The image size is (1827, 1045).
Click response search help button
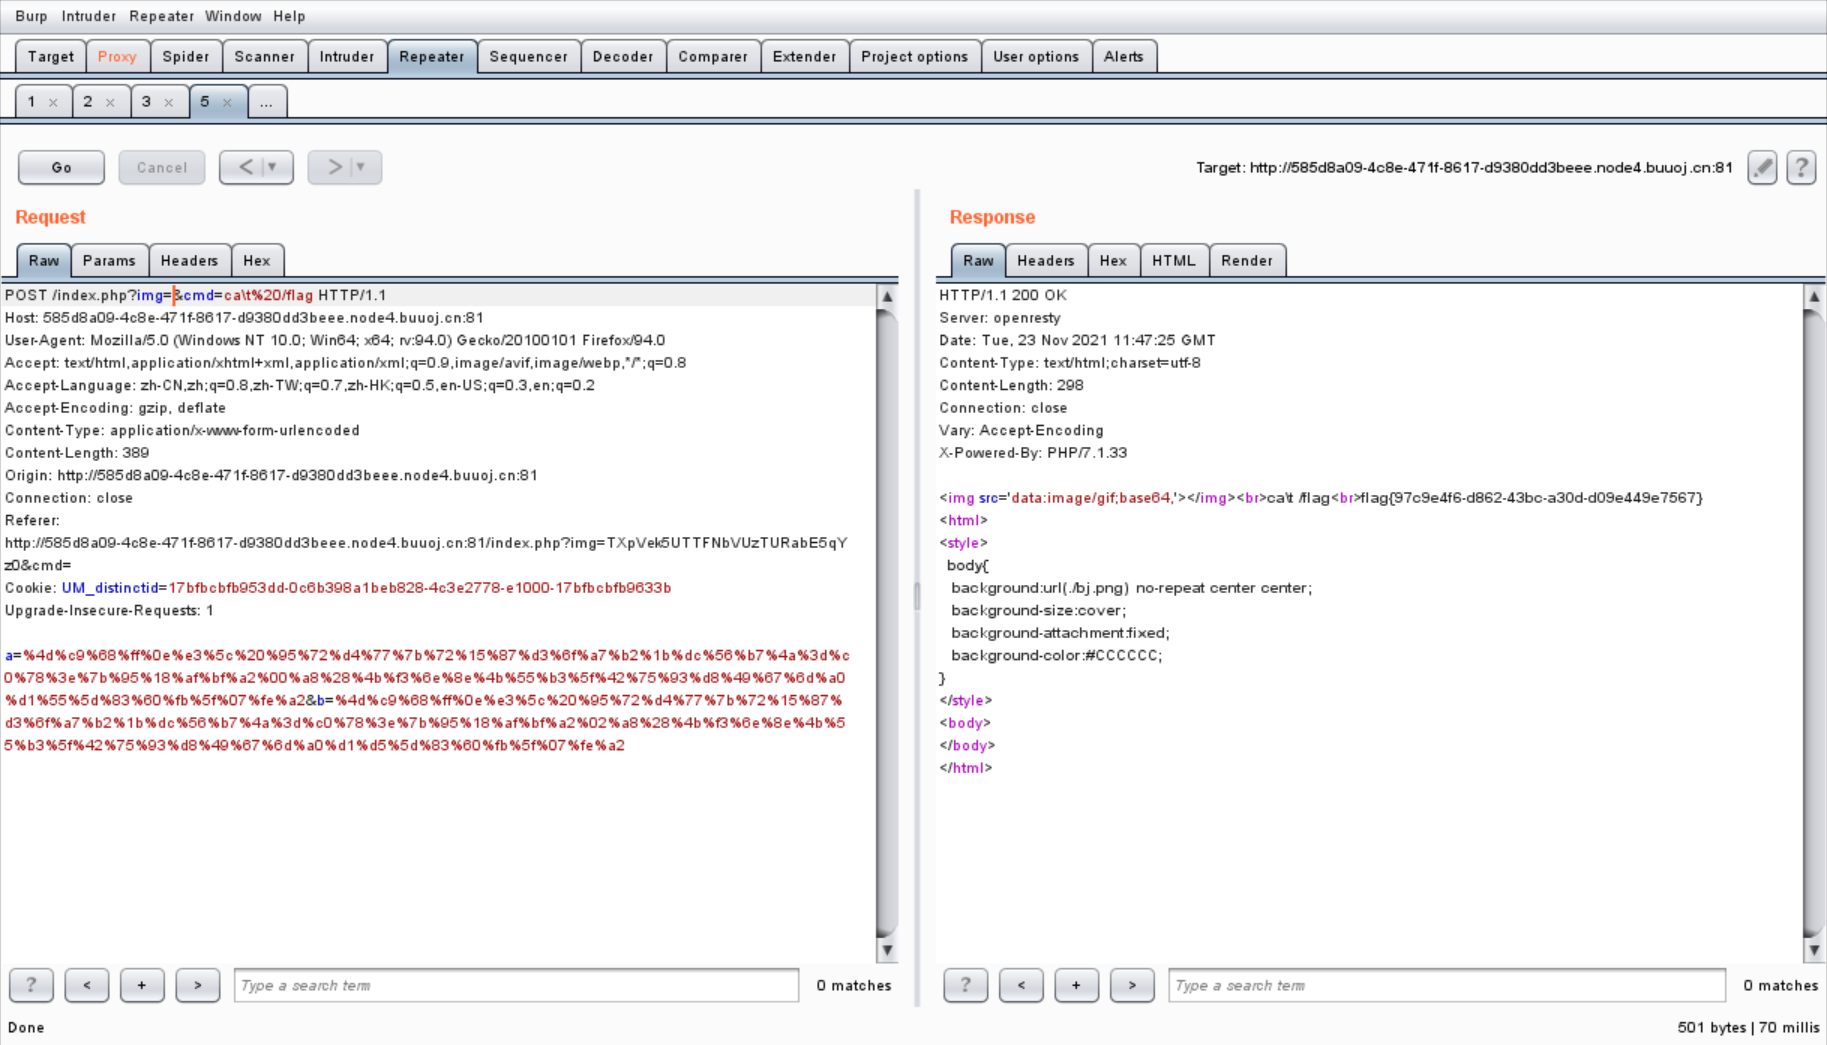point(965,985)
